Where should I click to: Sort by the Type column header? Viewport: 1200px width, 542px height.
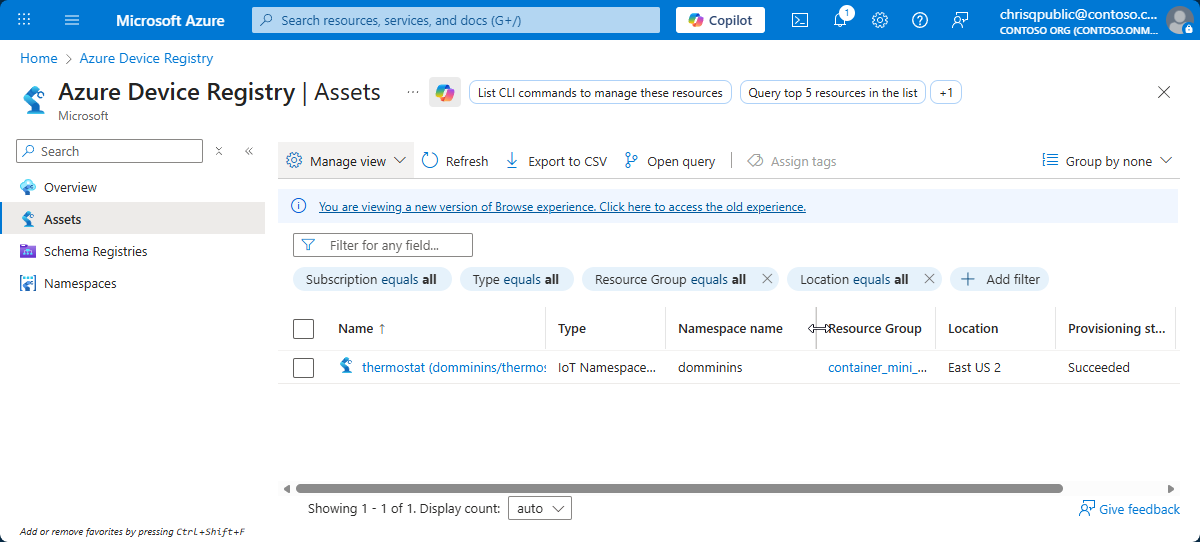[572, 328]
